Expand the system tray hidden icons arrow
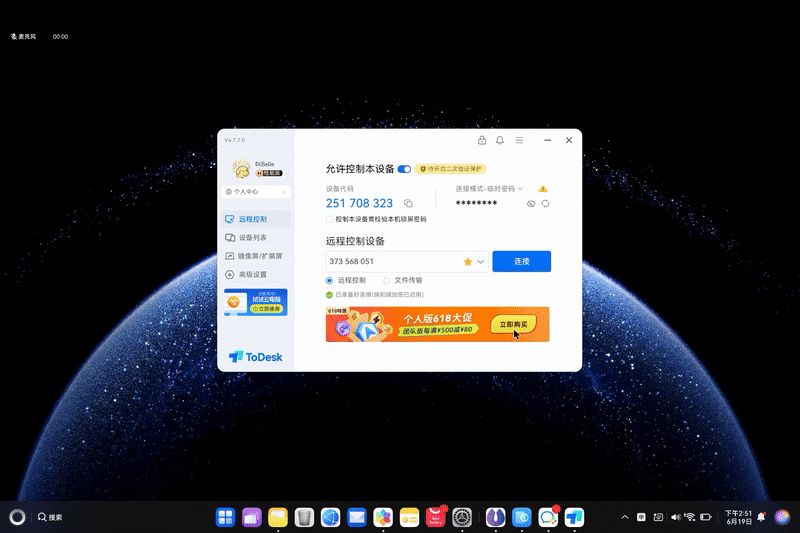This screenshot has width=800, height=533. pyautogui.click(x=624, y=517)
